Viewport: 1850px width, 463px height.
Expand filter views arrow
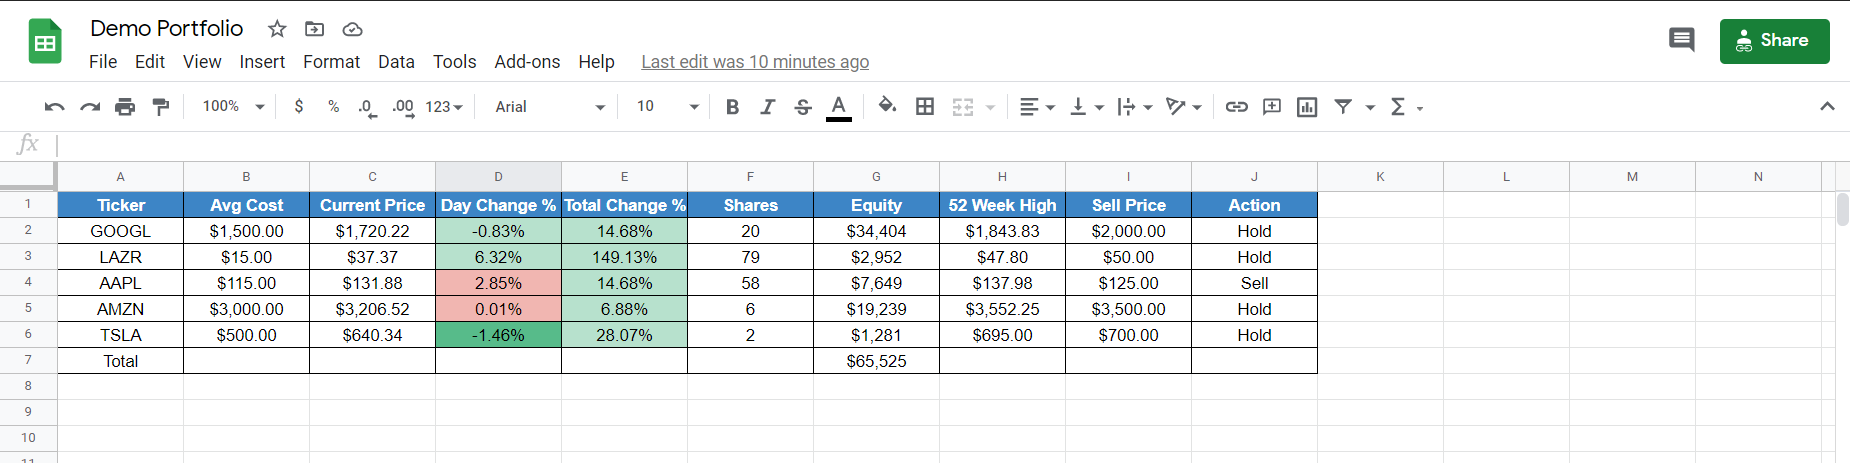point(1370,107)
